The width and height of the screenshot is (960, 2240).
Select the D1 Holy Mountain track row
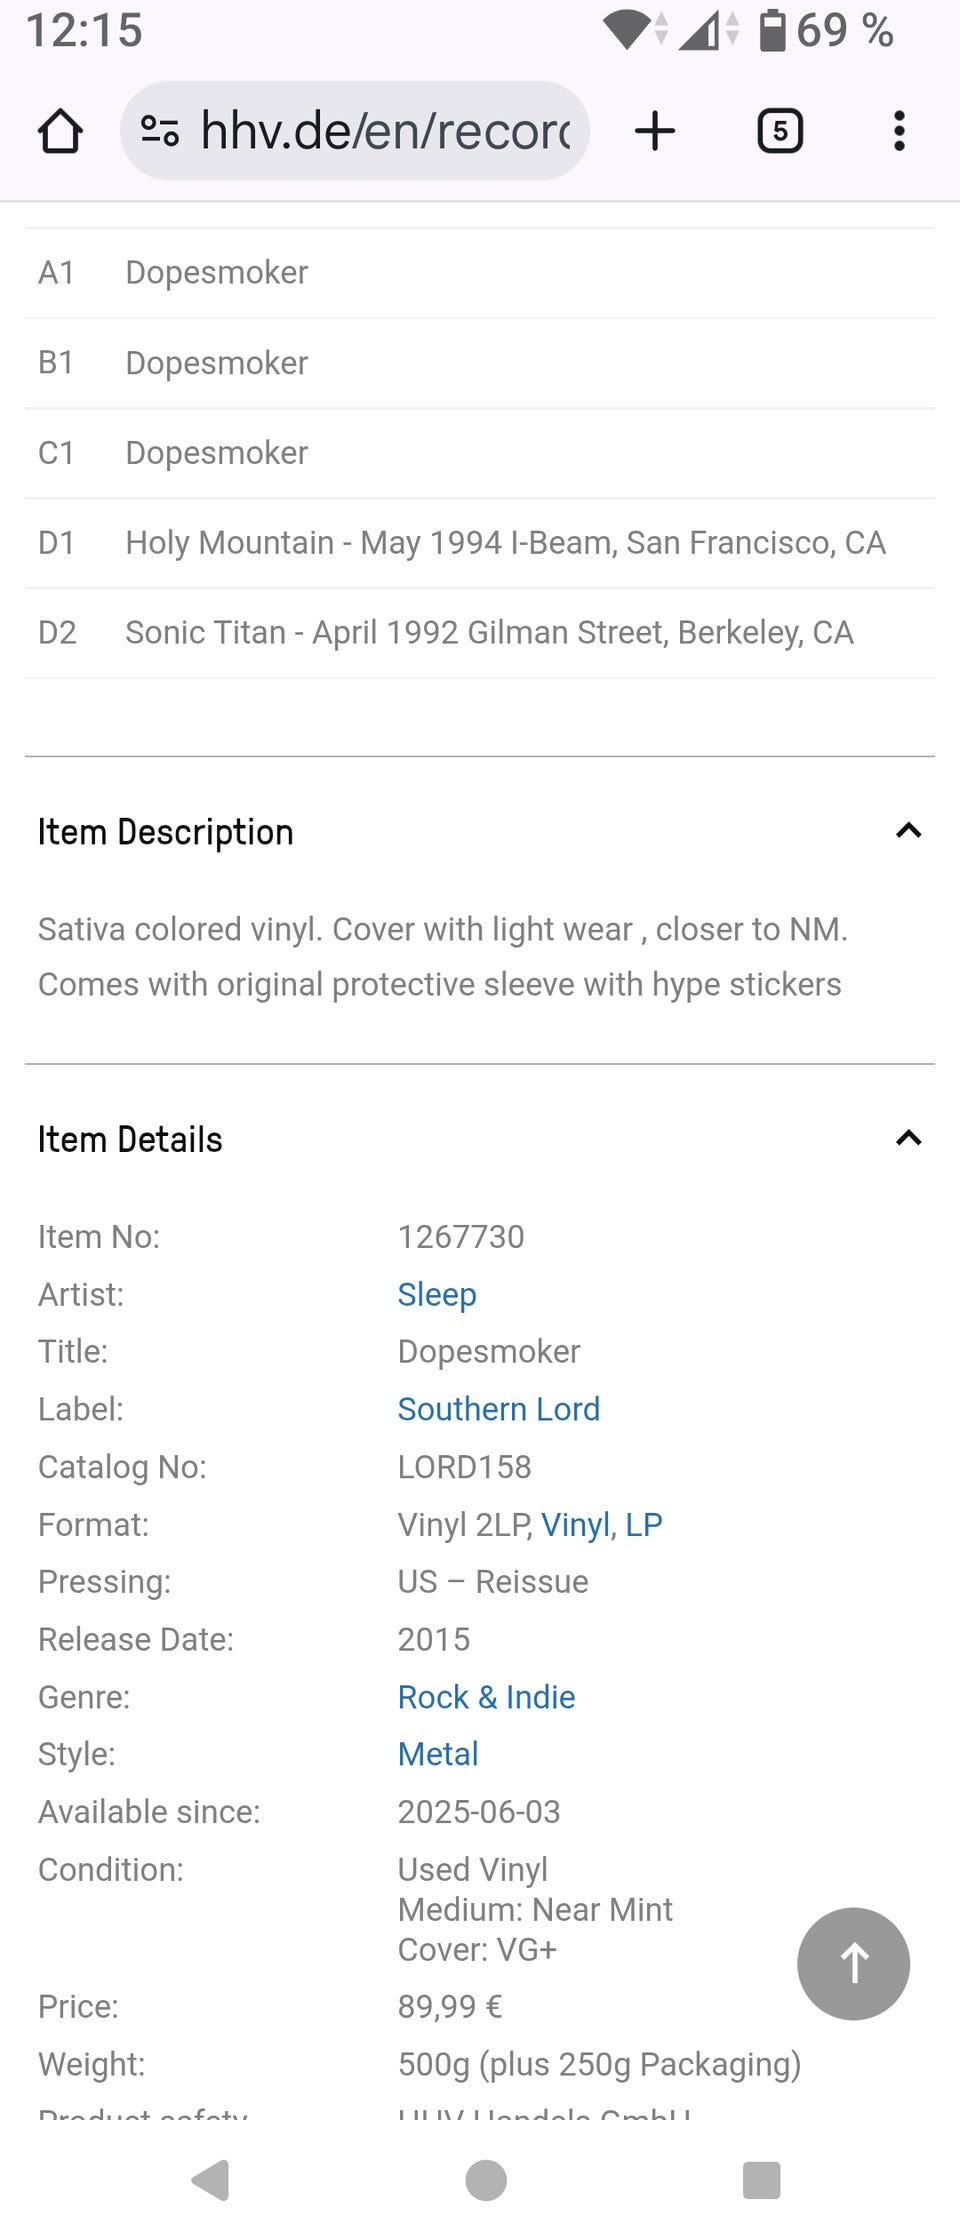480,543
